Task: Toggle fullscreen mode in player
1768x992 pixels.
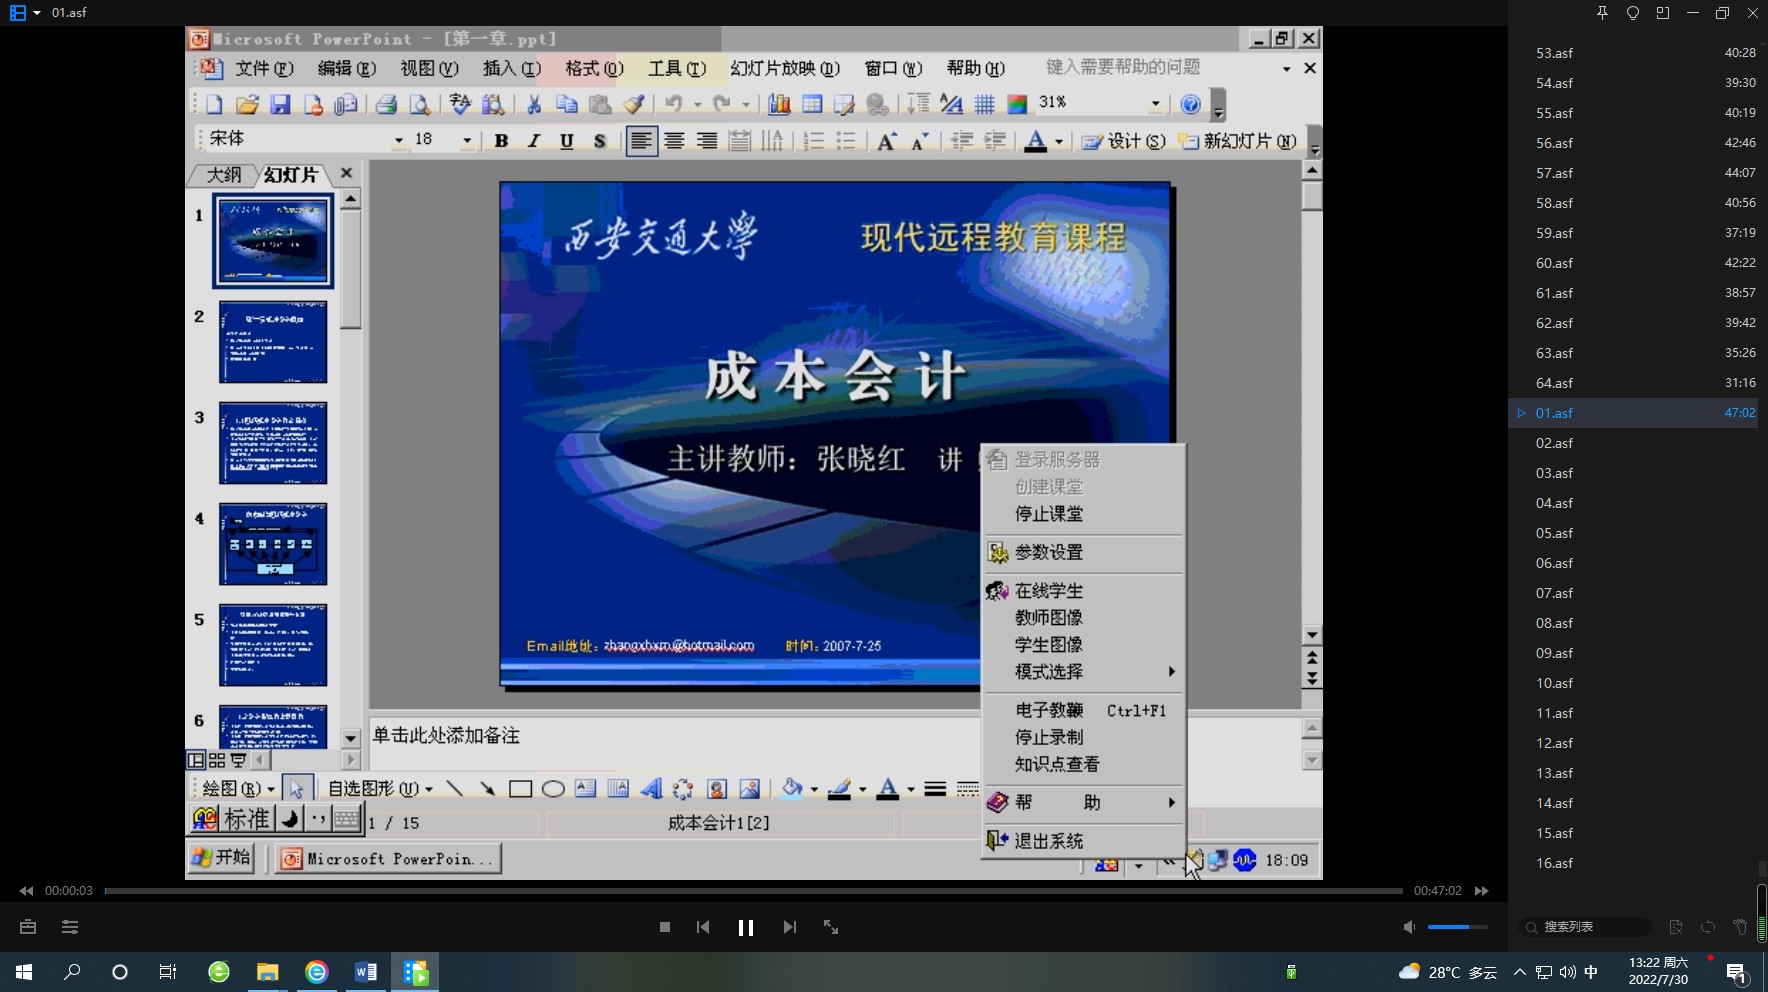Action: [x=831, y=927]
